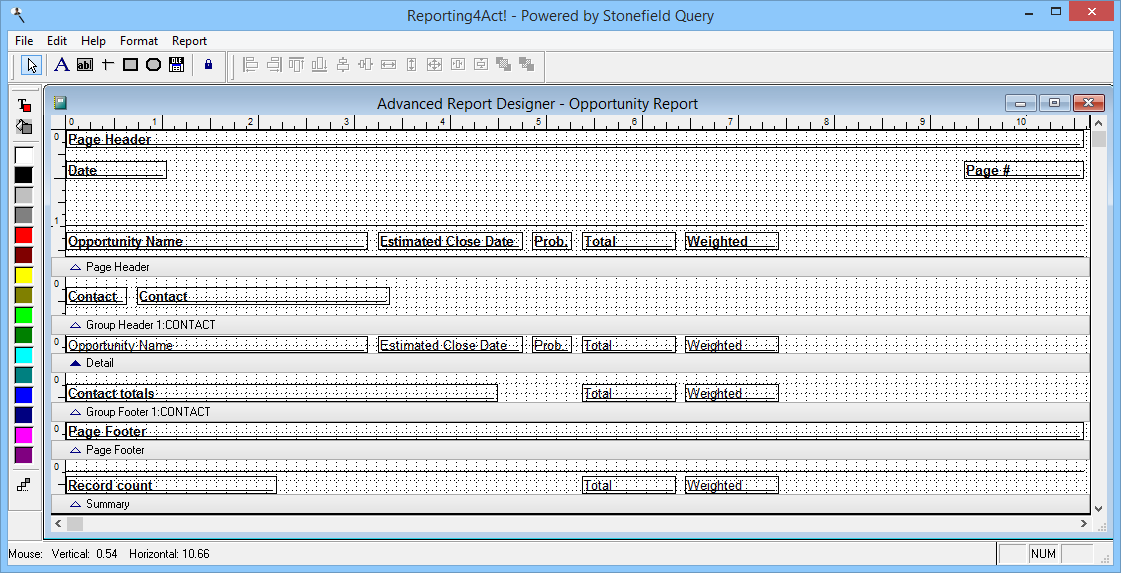Pick the white color swatch
This screenshot has height=573, width=1121.
24,155
